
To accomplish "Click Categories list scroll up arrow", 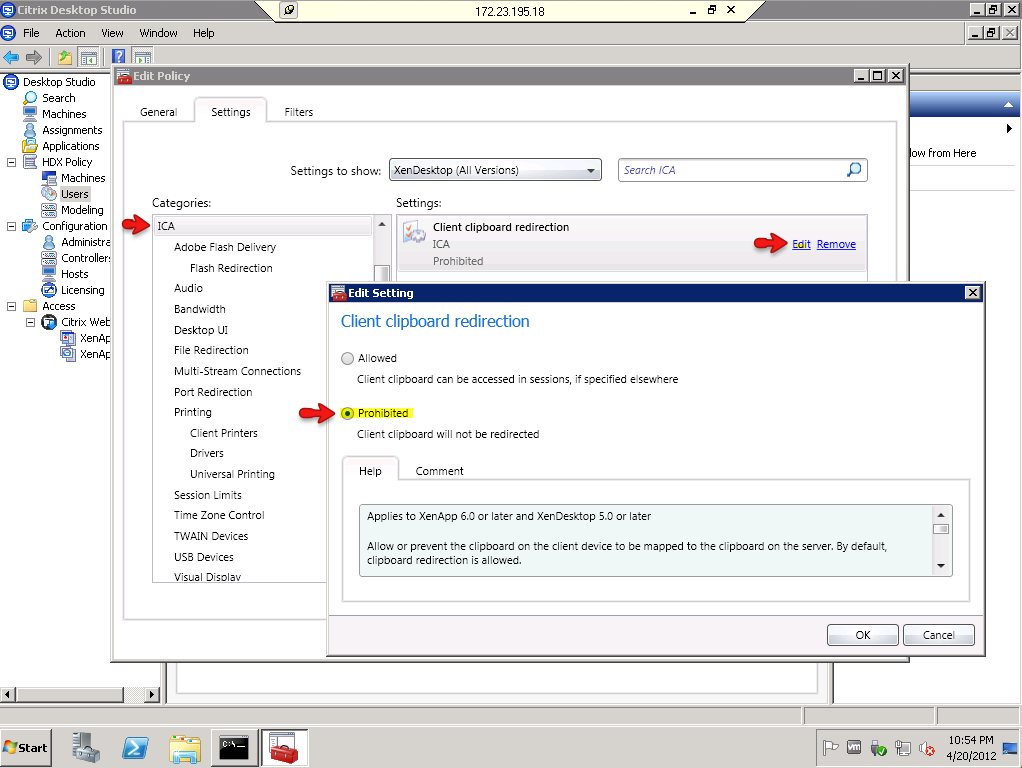I will (x=382, y=224).
